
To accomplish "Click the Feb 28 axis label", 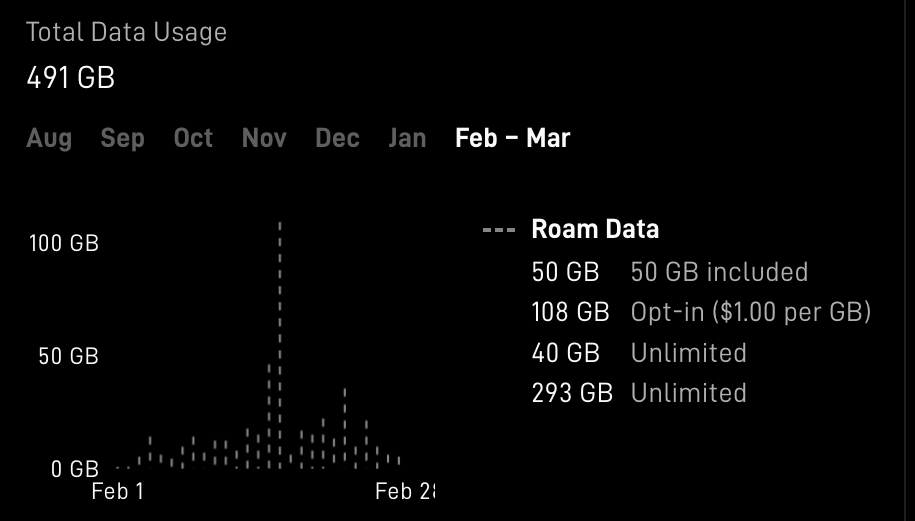I will click(x=405, y=491).
